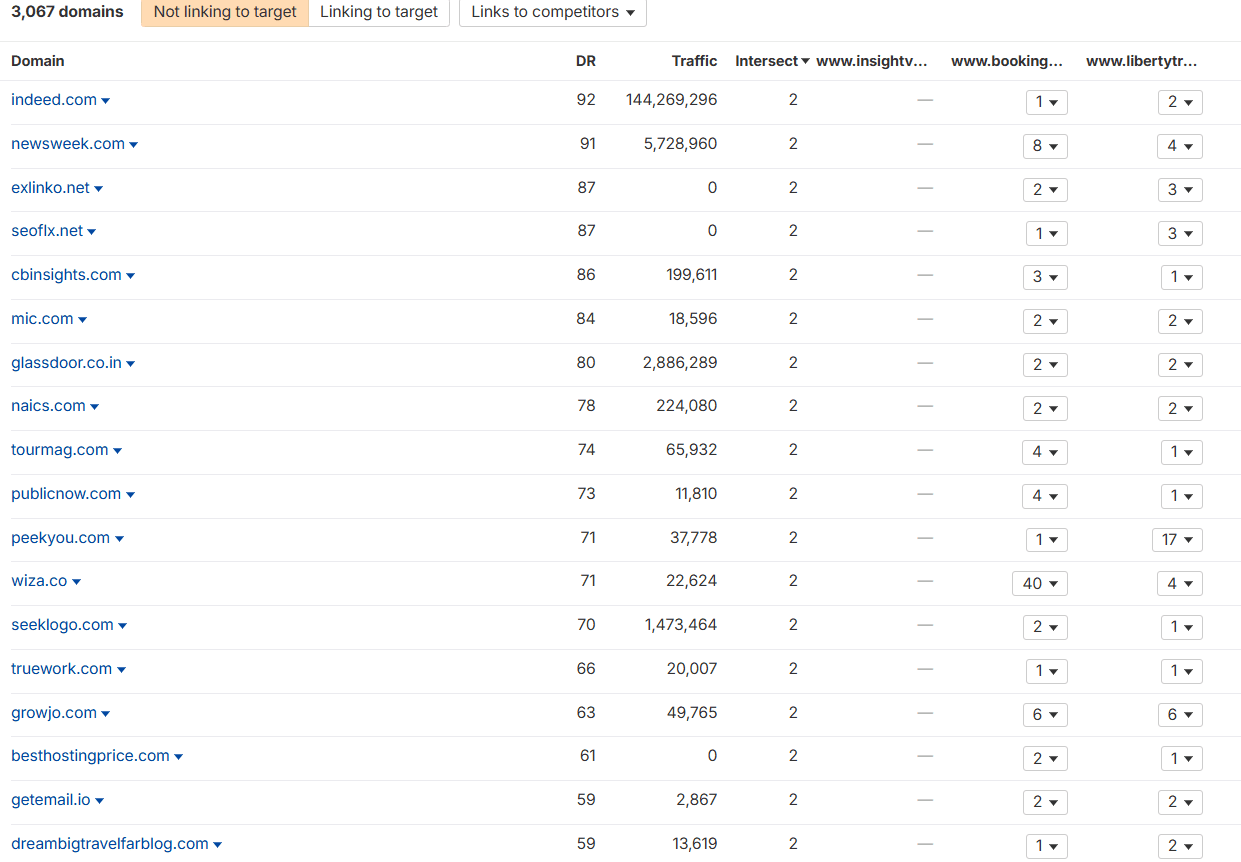Screen dimensions: 1241x862
Task: Open libertytr dropdown showing 17 for peekyou.com
Action: pos(1178,540)
